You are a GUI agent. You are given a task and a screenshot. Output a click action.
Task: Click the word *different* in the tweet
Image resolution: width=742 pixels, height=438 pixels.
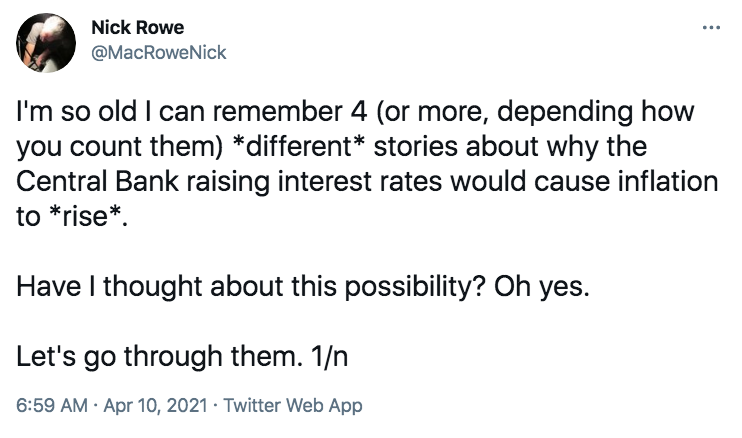point(300,146)
